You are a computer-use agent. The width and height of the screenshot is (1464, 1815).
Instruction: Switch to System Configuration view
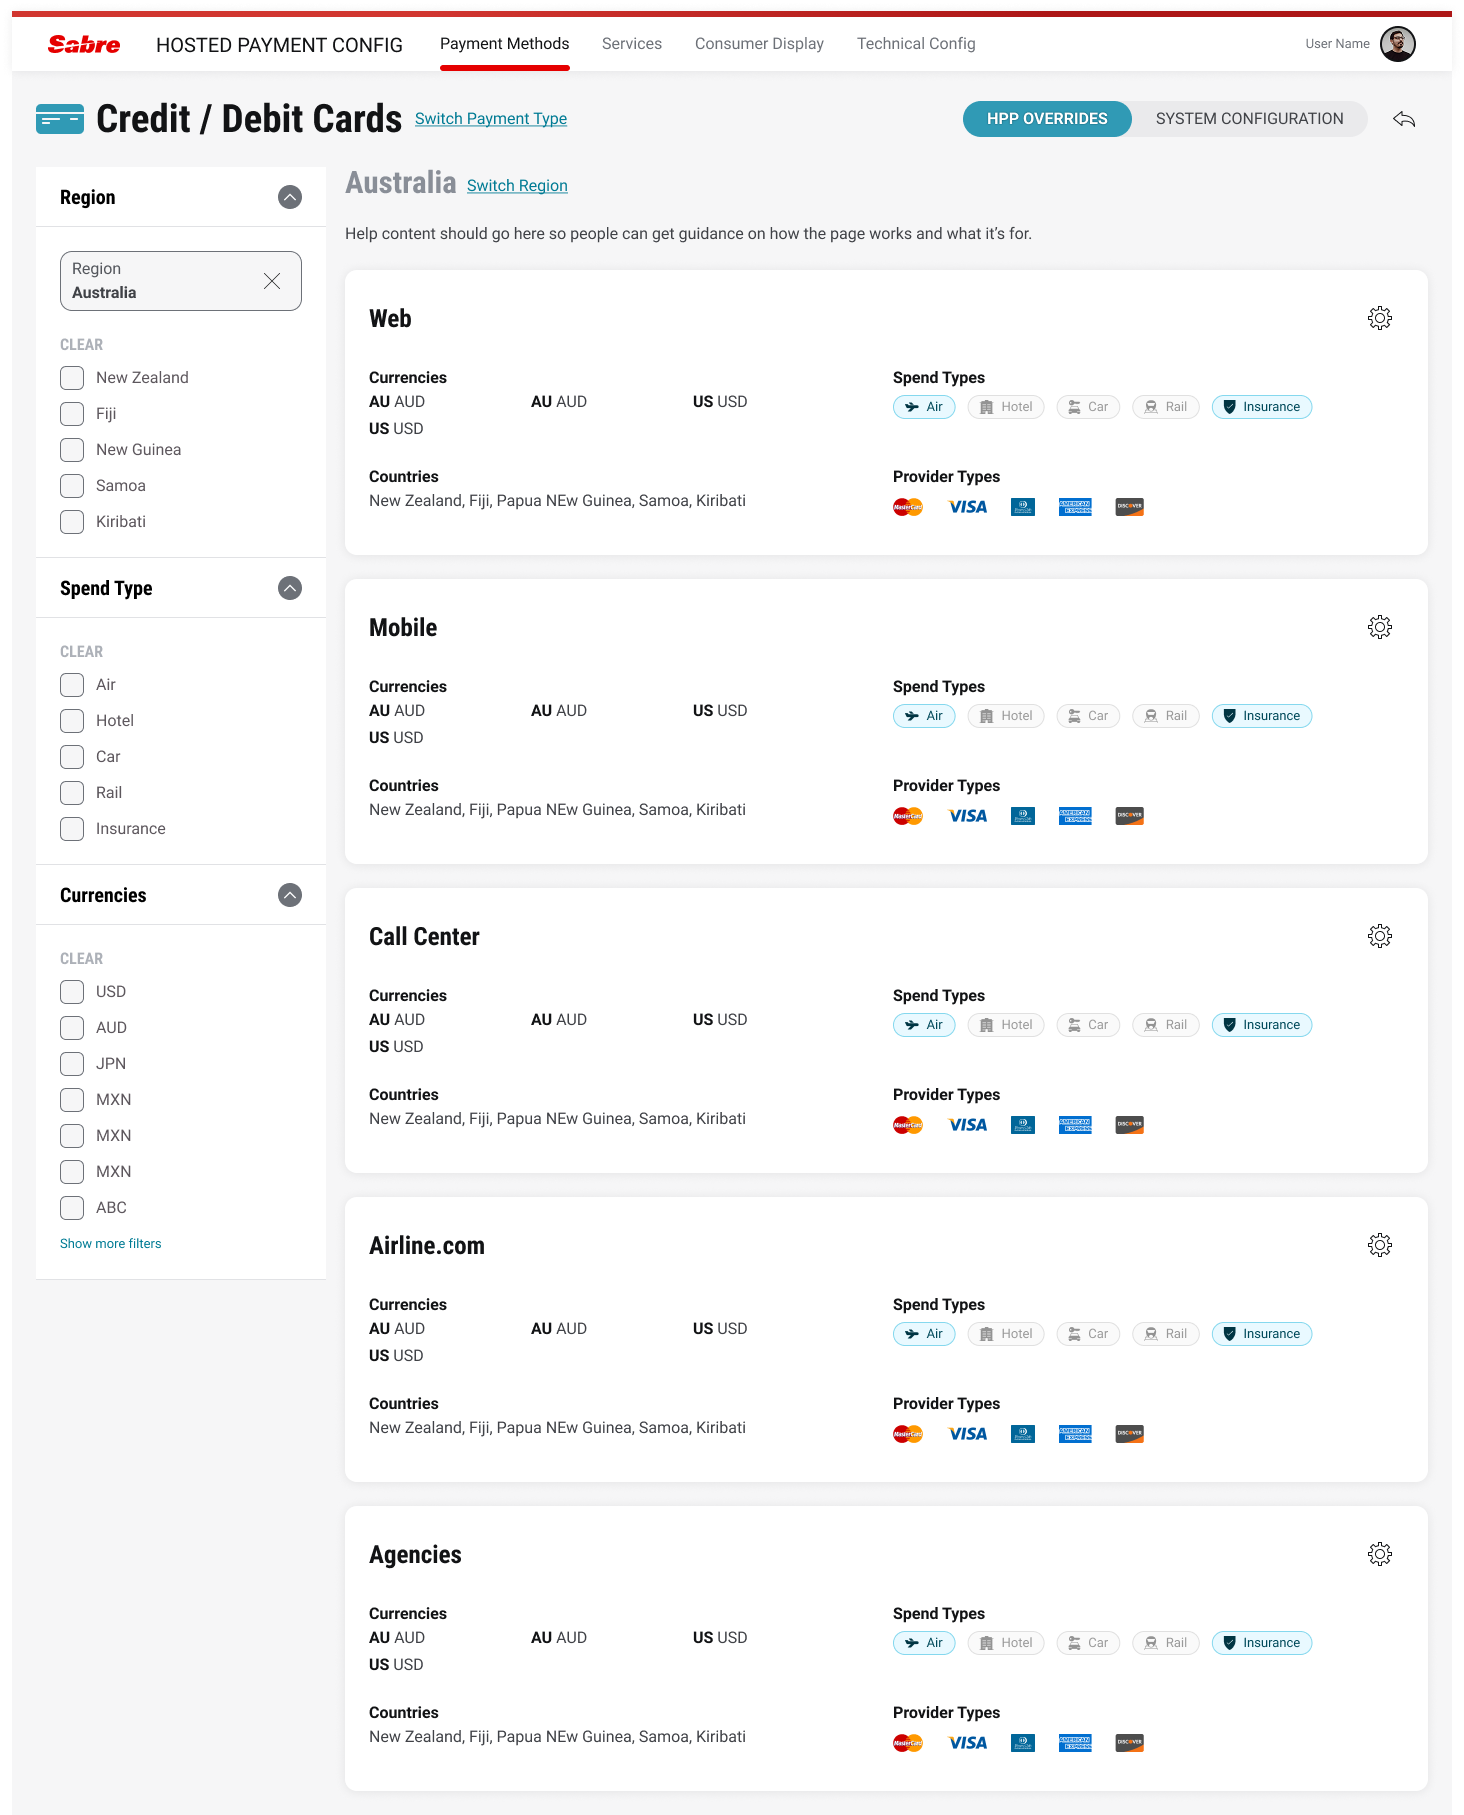click(x=1250, y=119)
